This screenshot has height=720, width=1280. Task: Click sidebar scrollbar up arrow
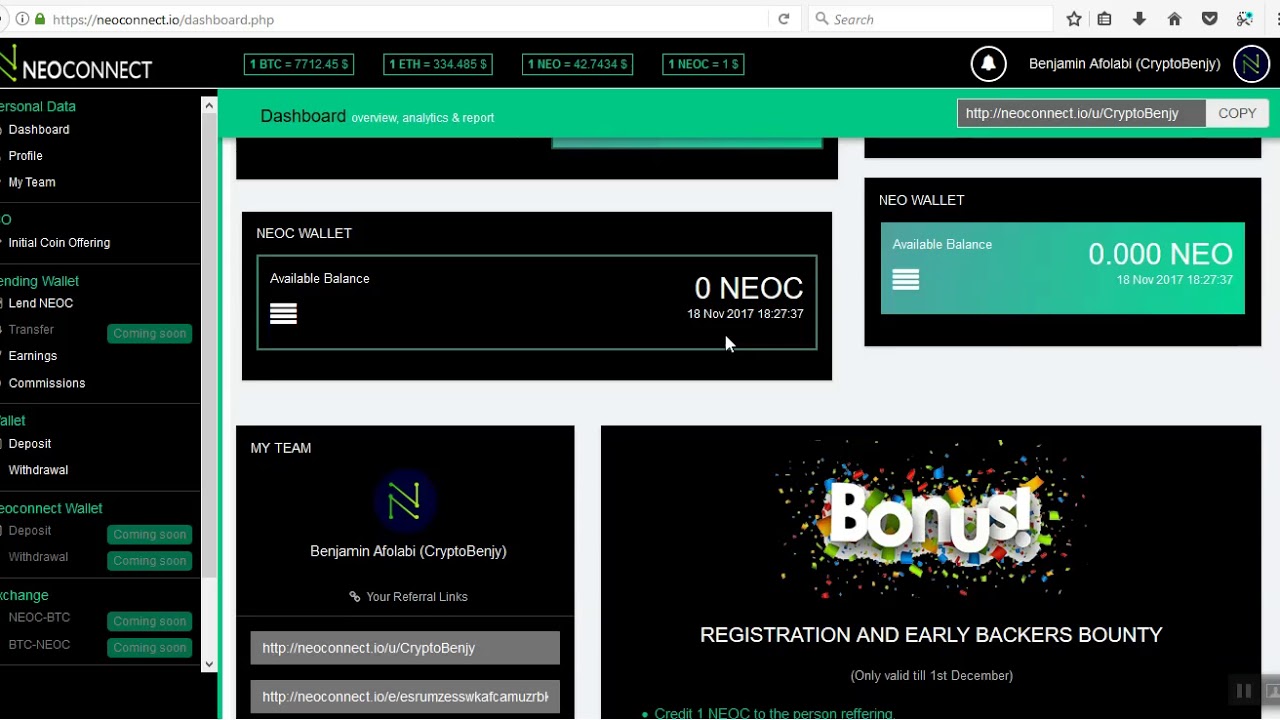click(x=209, y=105)
